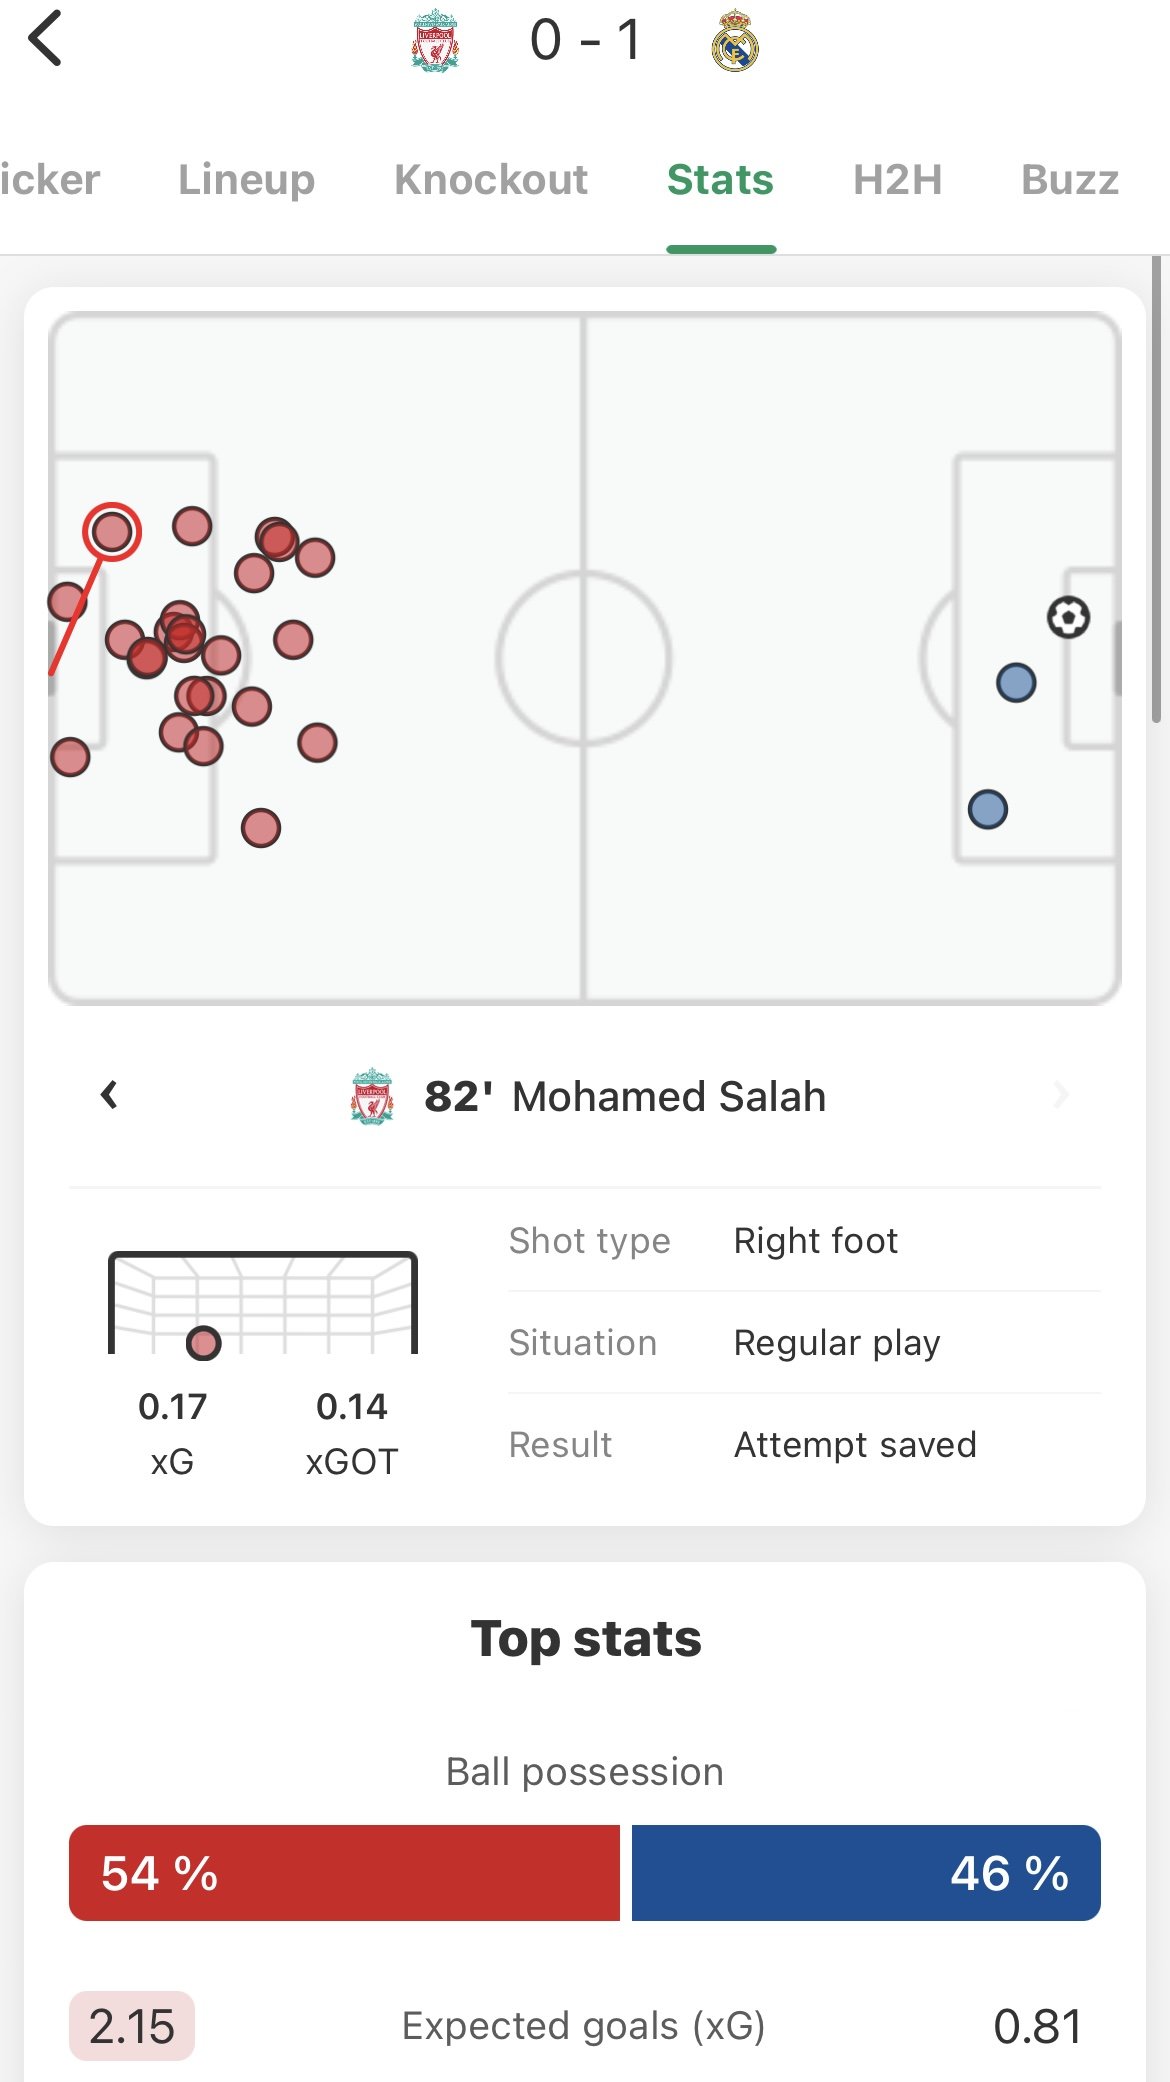Open the Buzz tab
The height and width of the screenshot is (2082, 1170).
(x=1070, y=180)
